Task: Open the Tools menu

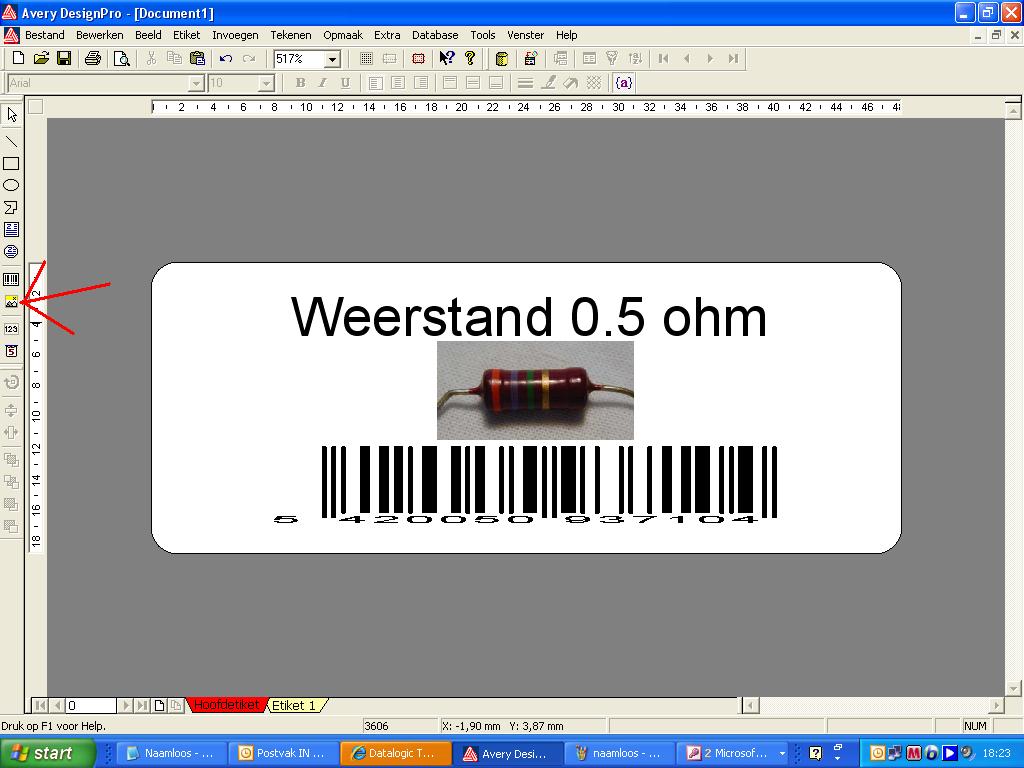Action: point(483,35)
